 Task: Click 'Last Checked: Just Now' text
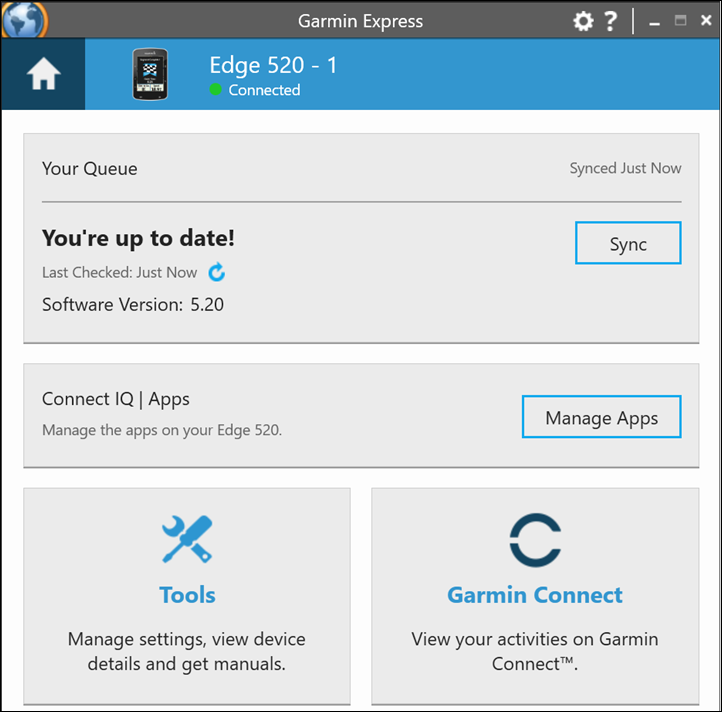click(x=119, y=272)
